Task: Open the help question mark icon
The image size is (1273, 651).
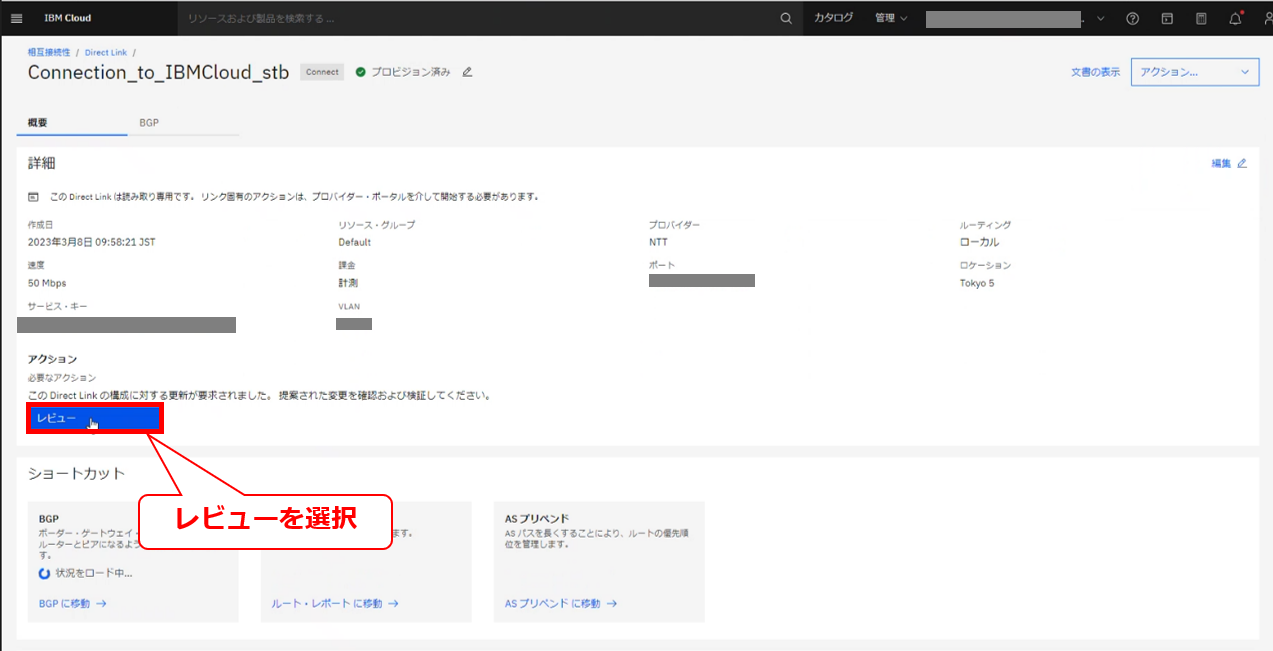Action: point(1132,18)
